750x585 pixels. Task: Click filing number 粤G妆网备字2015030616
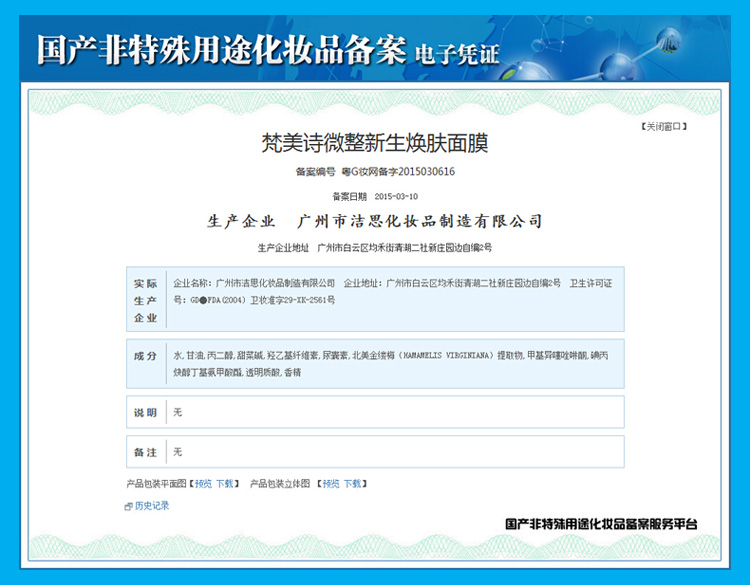click(x=398, y=172)
